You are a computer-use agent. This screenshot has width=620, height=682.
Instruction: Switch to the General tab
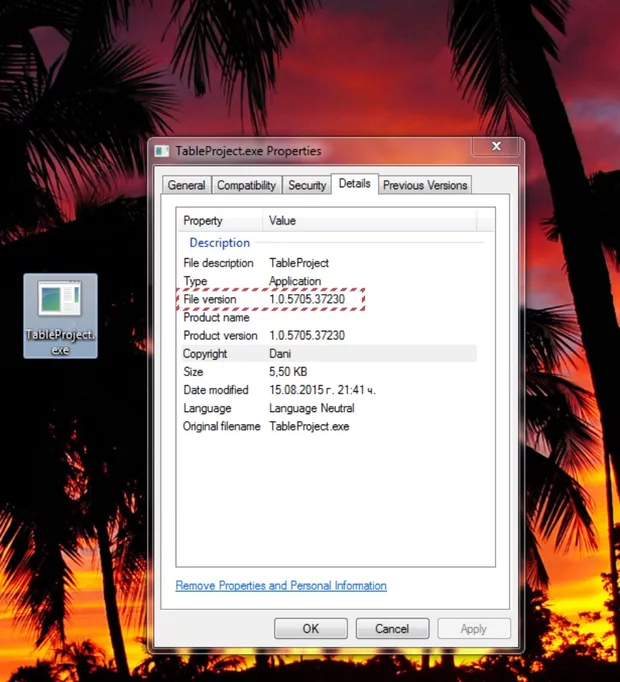[186, 185]
